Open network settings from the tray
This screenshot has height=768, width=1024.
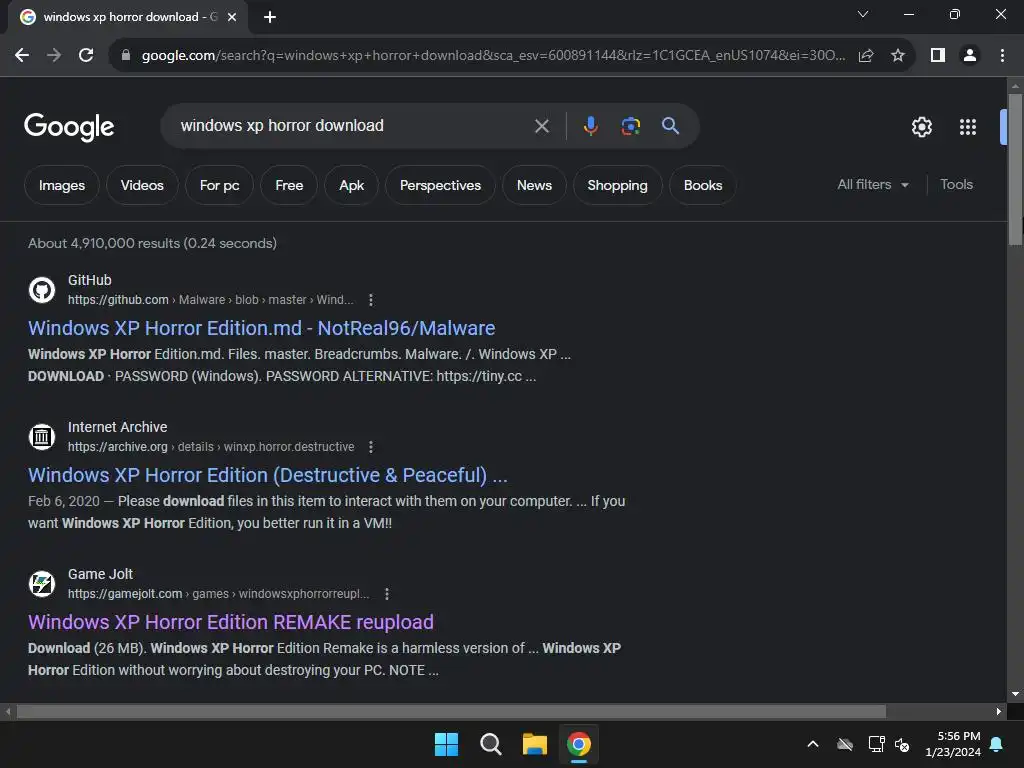(x=876, y=744)
